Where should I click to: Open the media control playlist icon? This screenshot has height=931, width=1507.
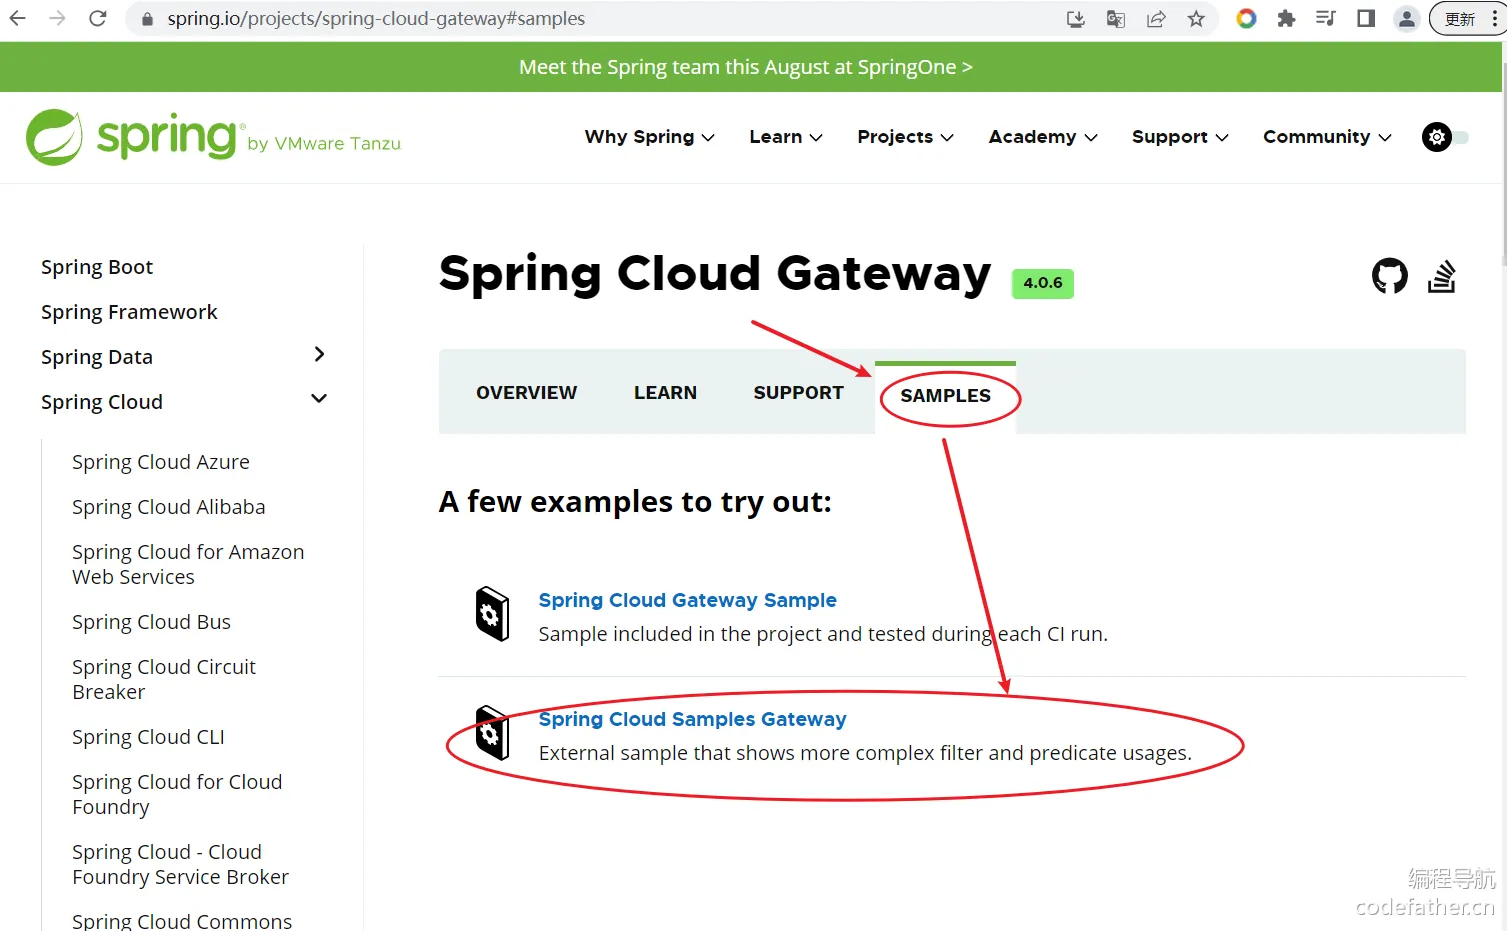pyautogui.click(x=1326, y=19)
